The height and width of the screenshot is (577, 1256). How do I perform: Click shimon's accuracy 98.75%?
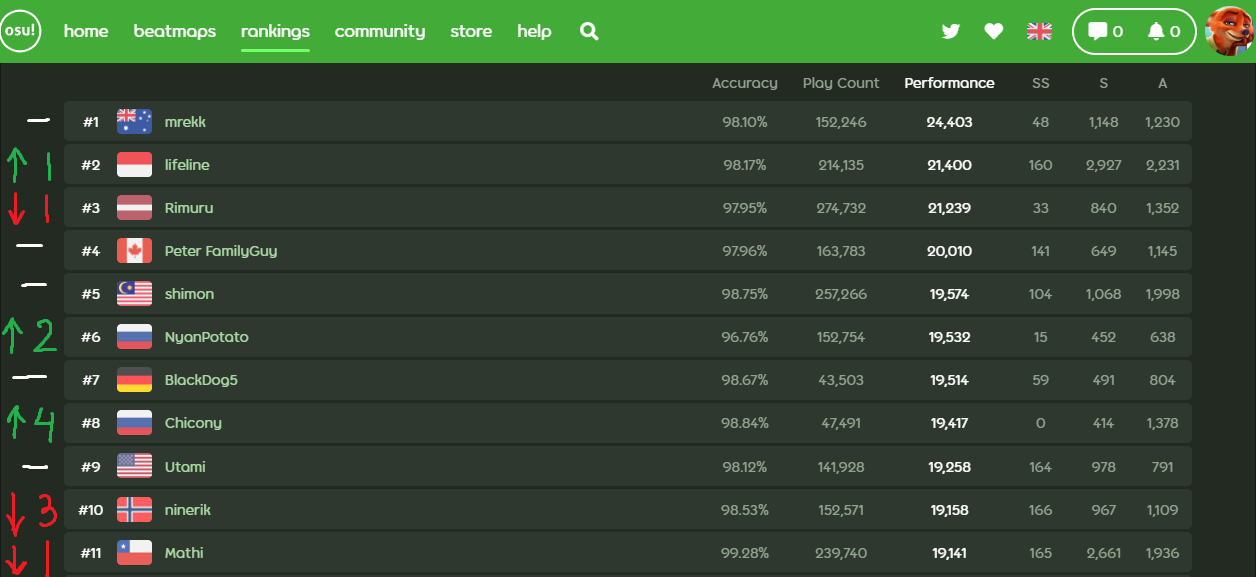click(745, 294)
